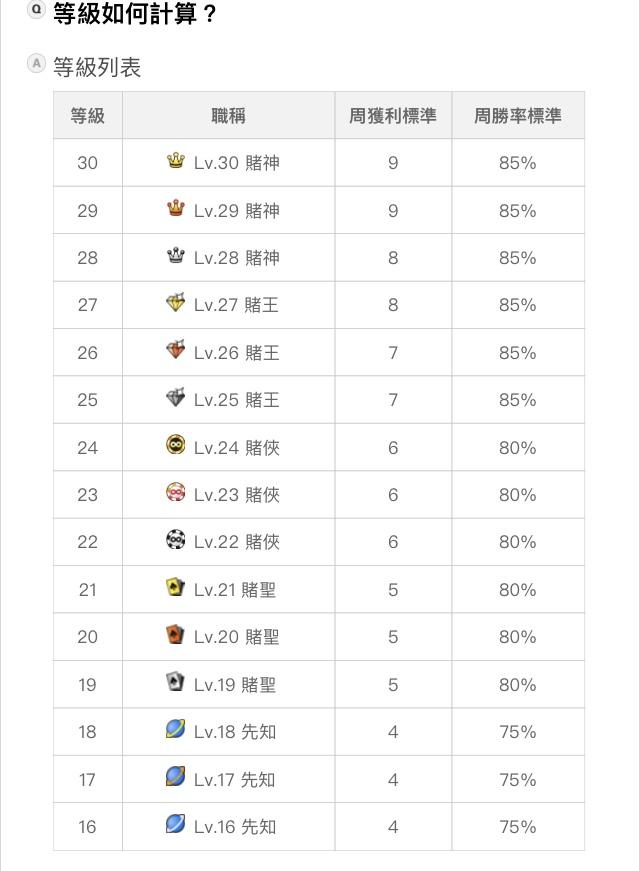Select the 周獲利標準 column header
This screenshot has width=640, height=871.
coord(393,116)
